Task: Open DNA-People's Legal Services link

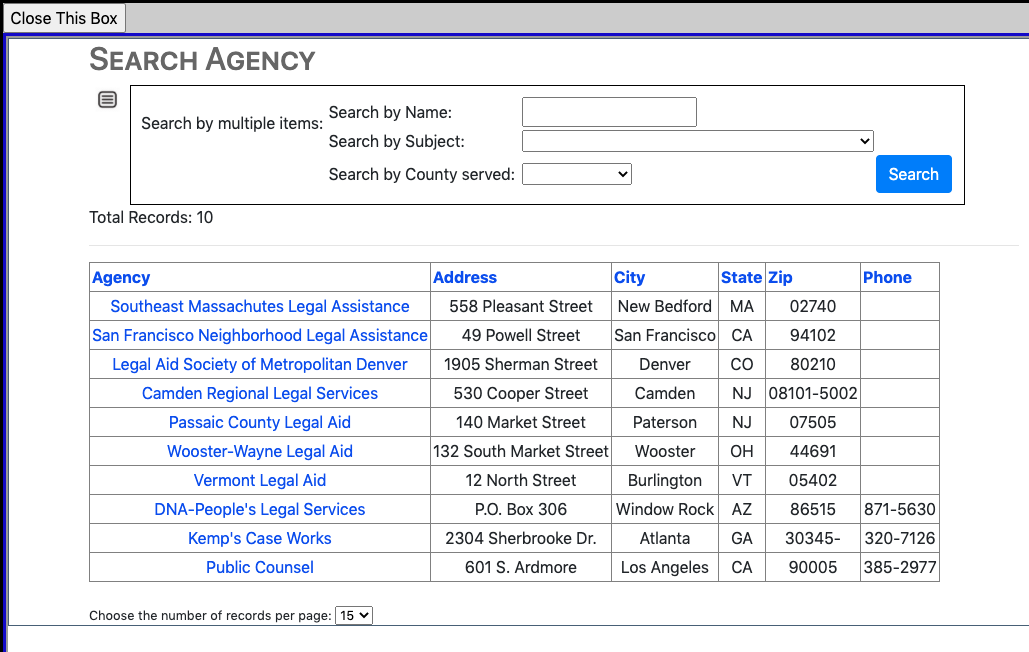Action: [260, 509]
